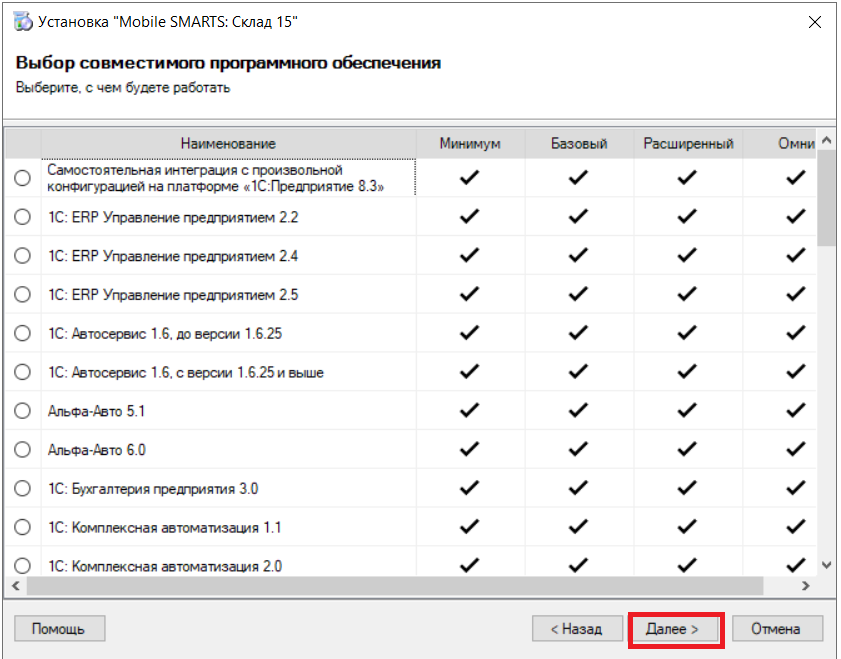Click Омни checkmark in ERP 2.2 row
This screenshot has width=841, height=659.
[x=796, y=217]
